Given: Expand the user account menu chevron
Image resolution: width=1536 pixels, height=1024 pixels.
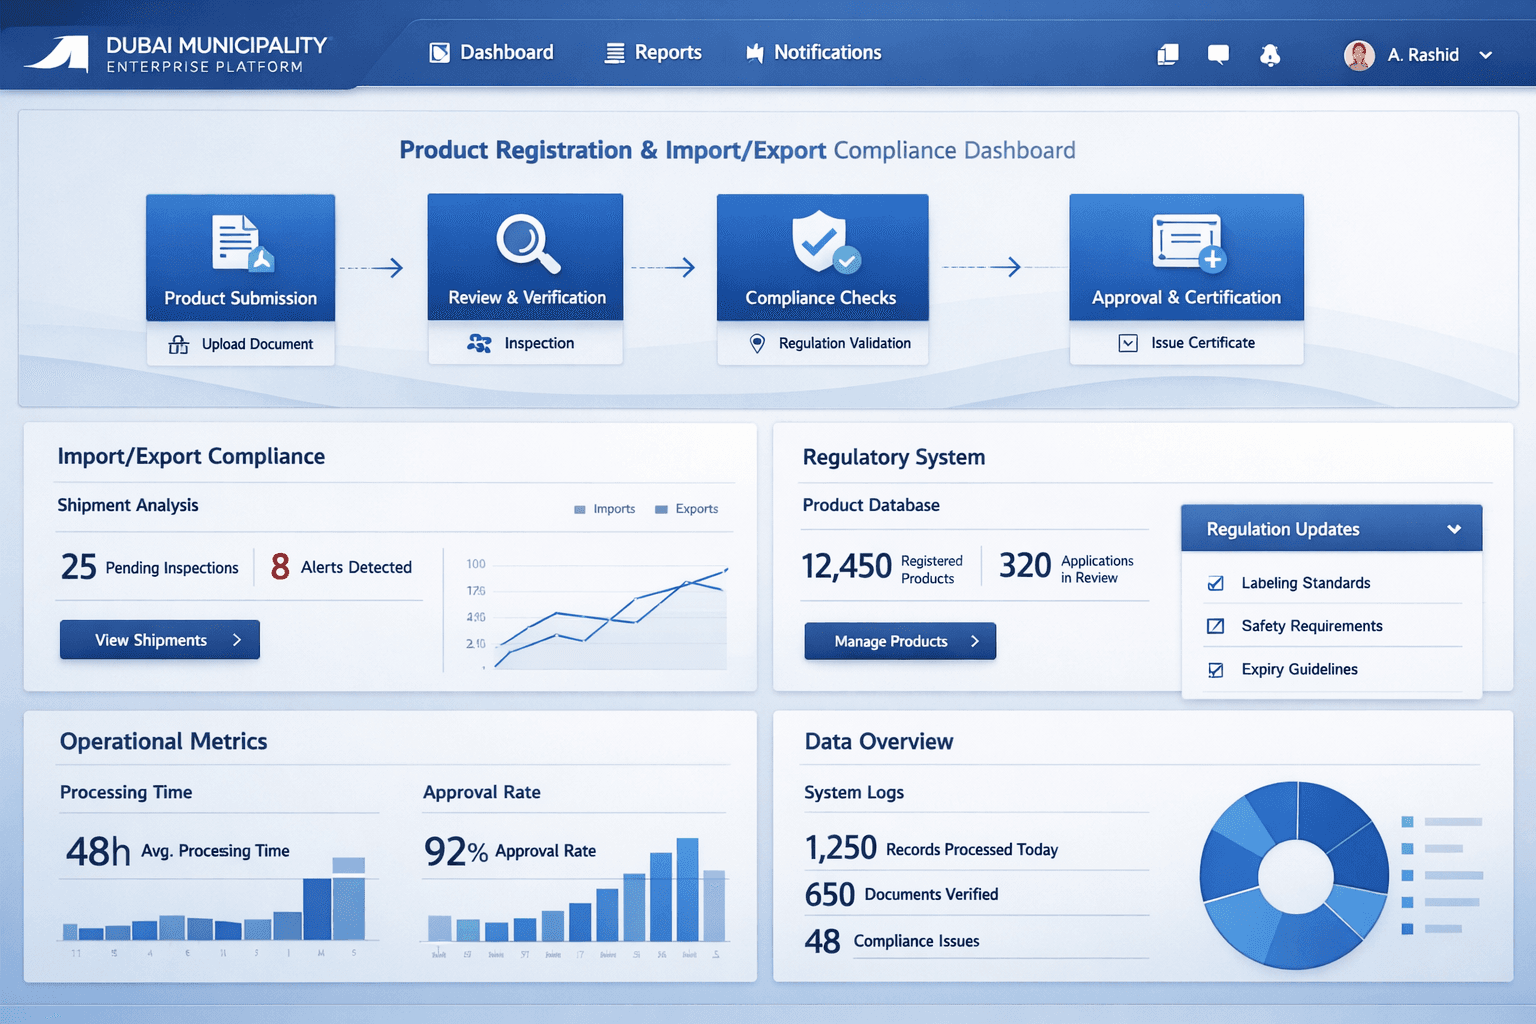Looking at the screenshot, I should (x=1486, y=55).
